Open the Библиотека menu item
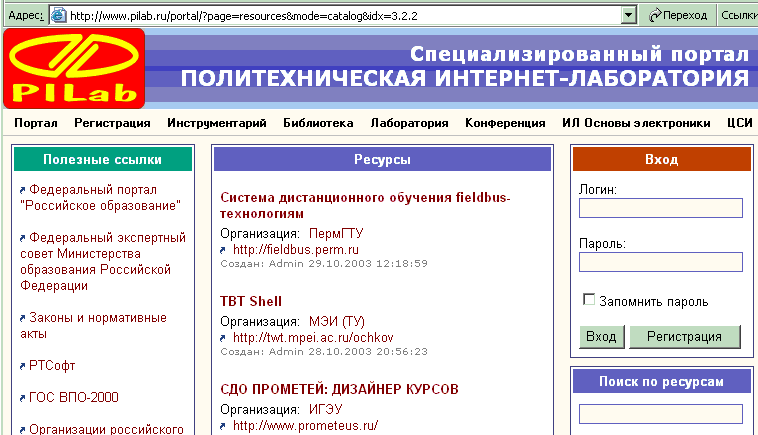758x435 pixels. (x=318, y=123)
